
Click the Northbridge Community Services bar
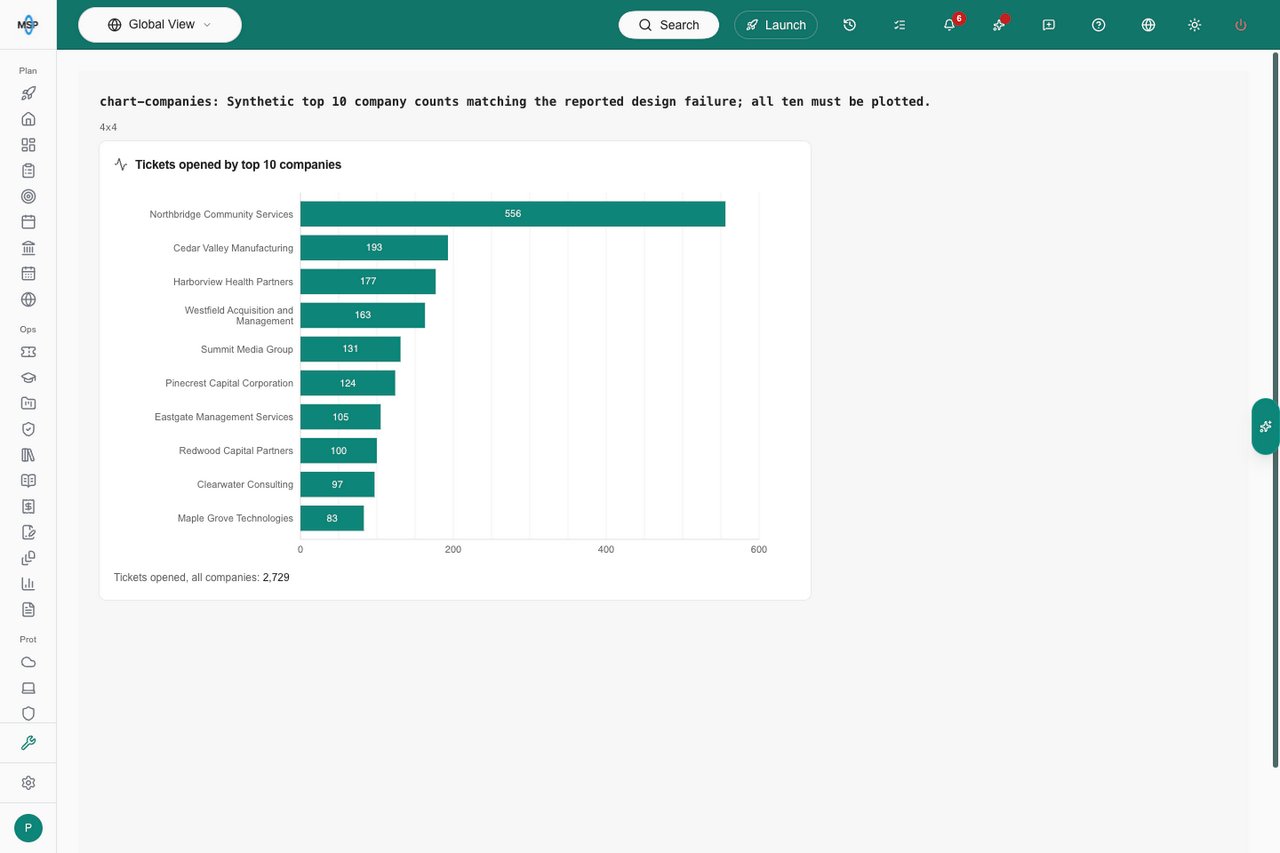point(513,214)
